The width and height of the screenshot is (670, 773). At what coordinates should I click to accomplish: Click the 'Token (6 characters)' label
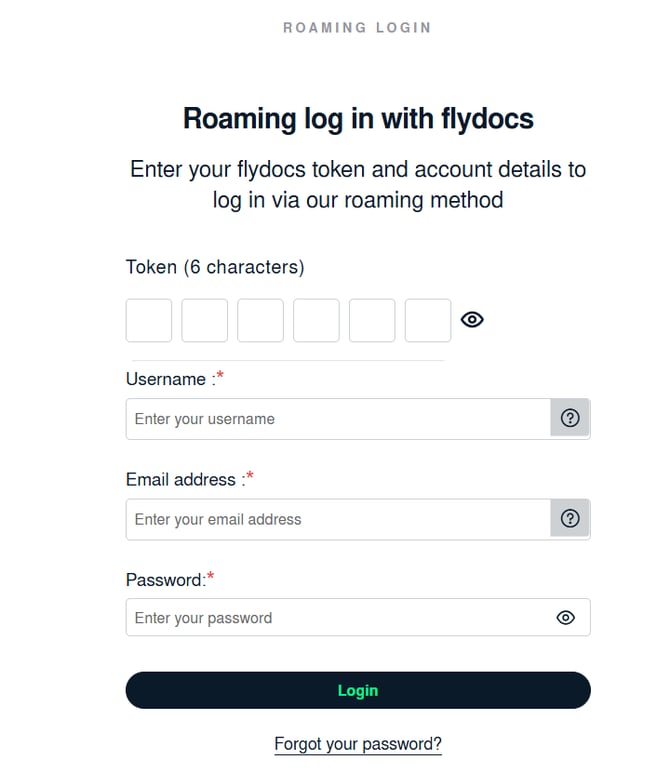click(x=215, y=267)
